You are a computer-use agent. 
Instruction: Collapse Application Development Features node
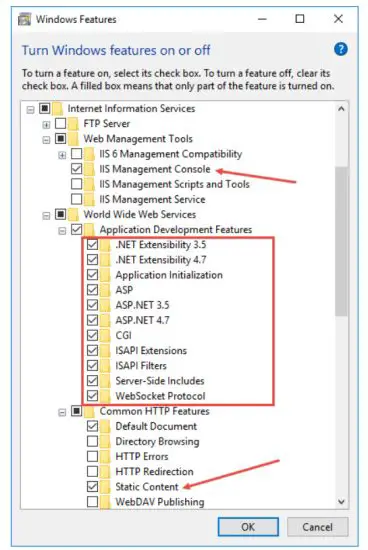(x=62, y=231)
